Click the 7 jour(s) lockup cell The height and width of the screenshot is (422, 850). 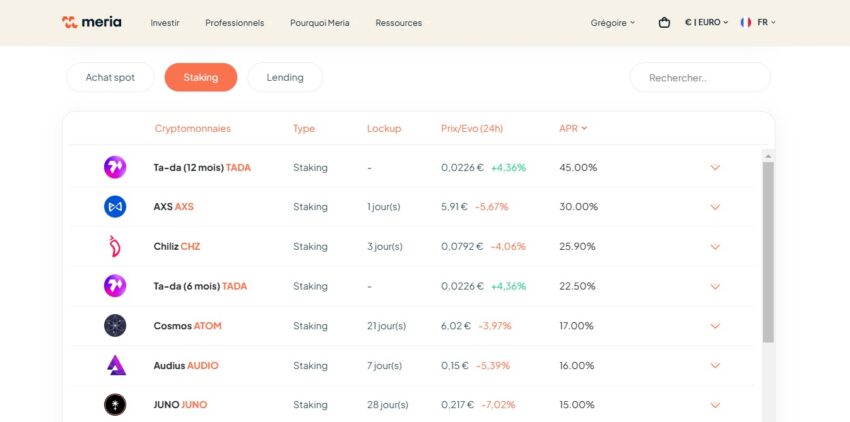tap(384, 366)
